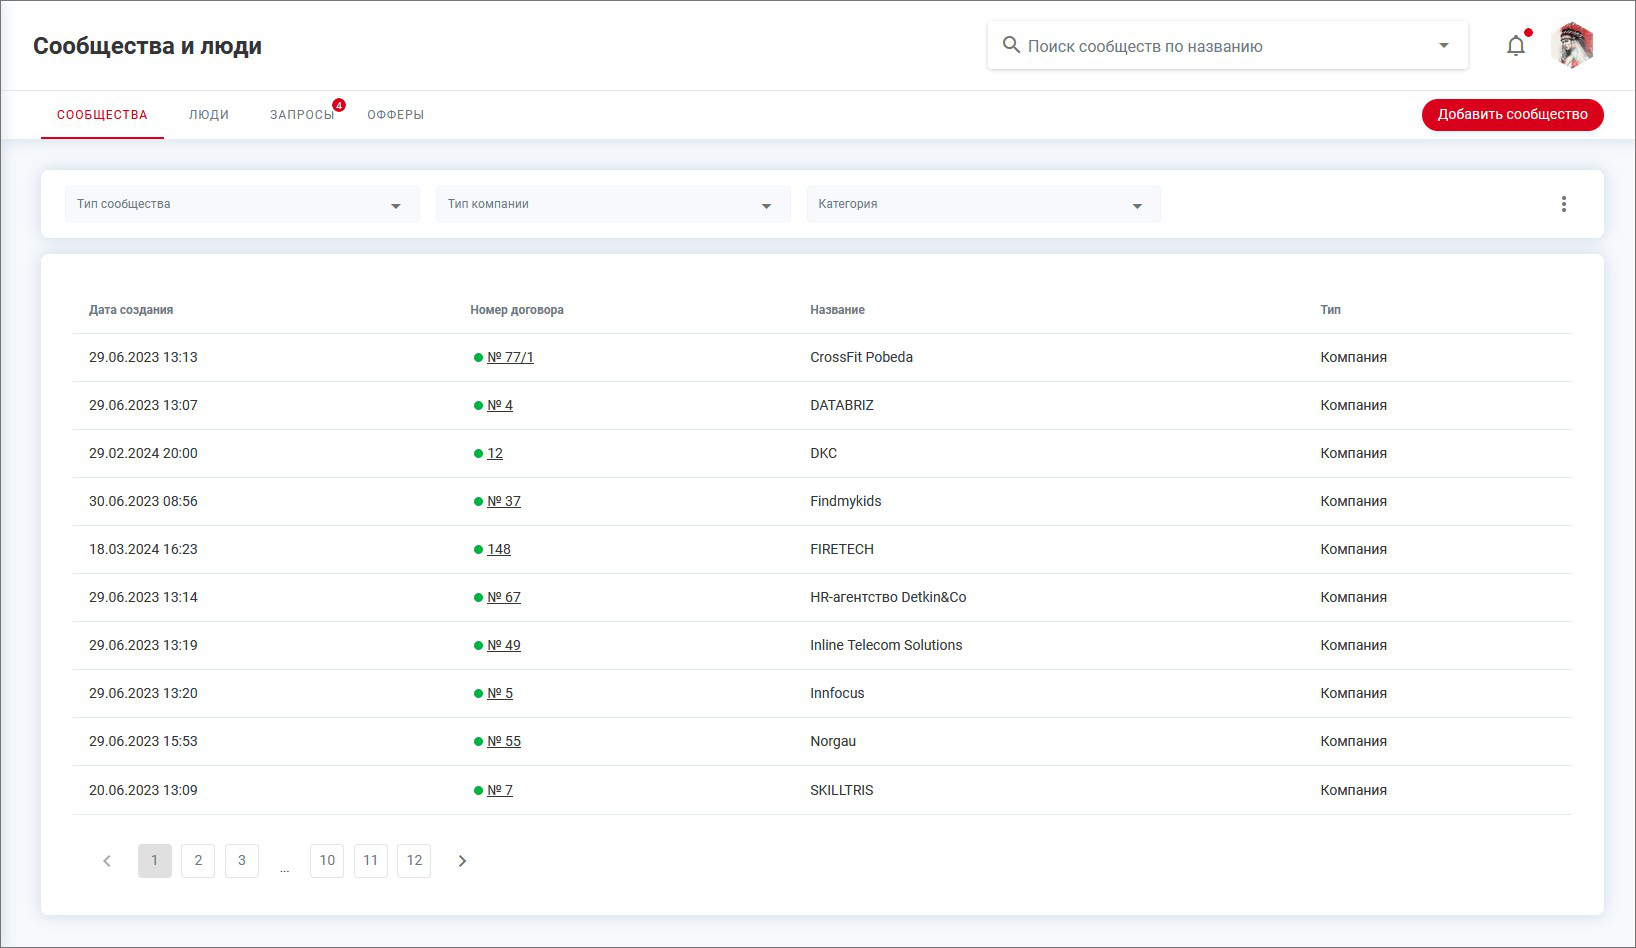The width and height of the screenshot is (1636, 948).
Task: Open the Запросы tab
Action: [302, 115]
